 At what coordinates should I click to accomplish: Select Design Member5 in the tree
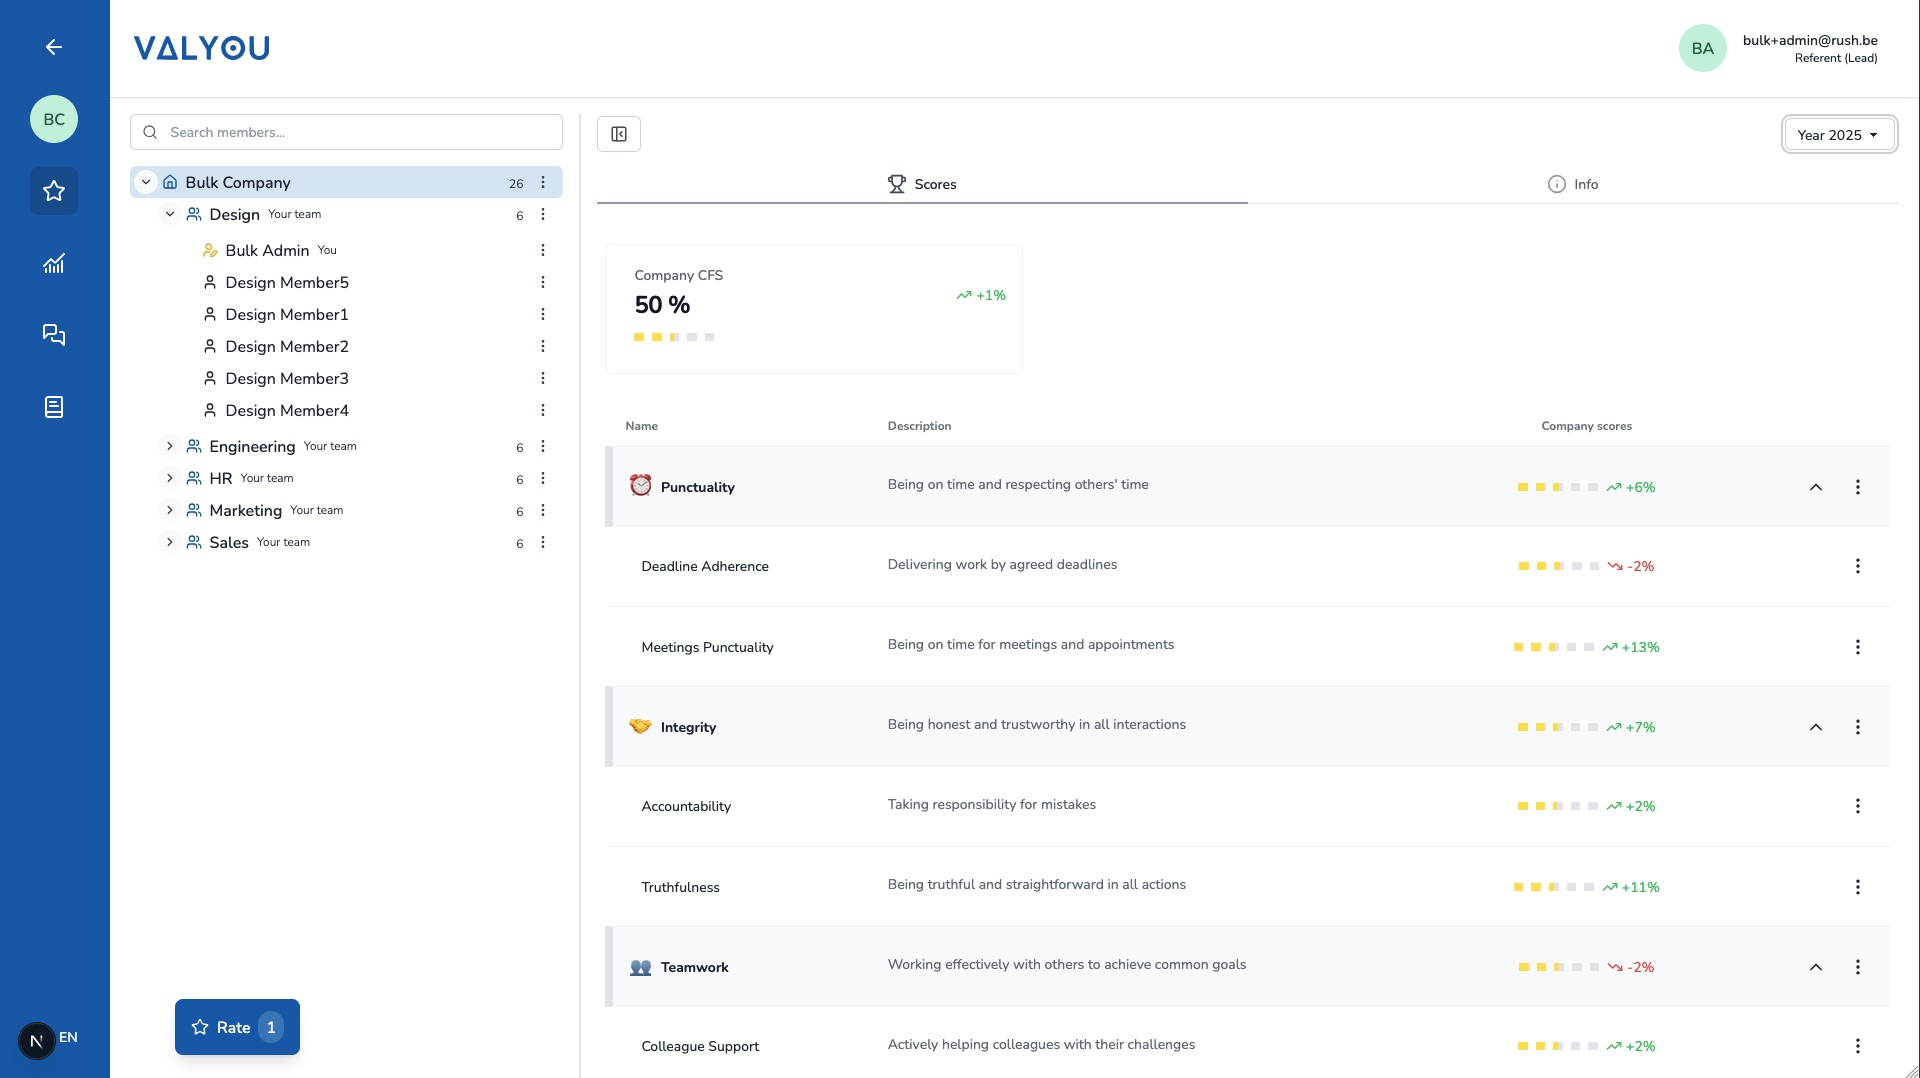click(287, 282)
